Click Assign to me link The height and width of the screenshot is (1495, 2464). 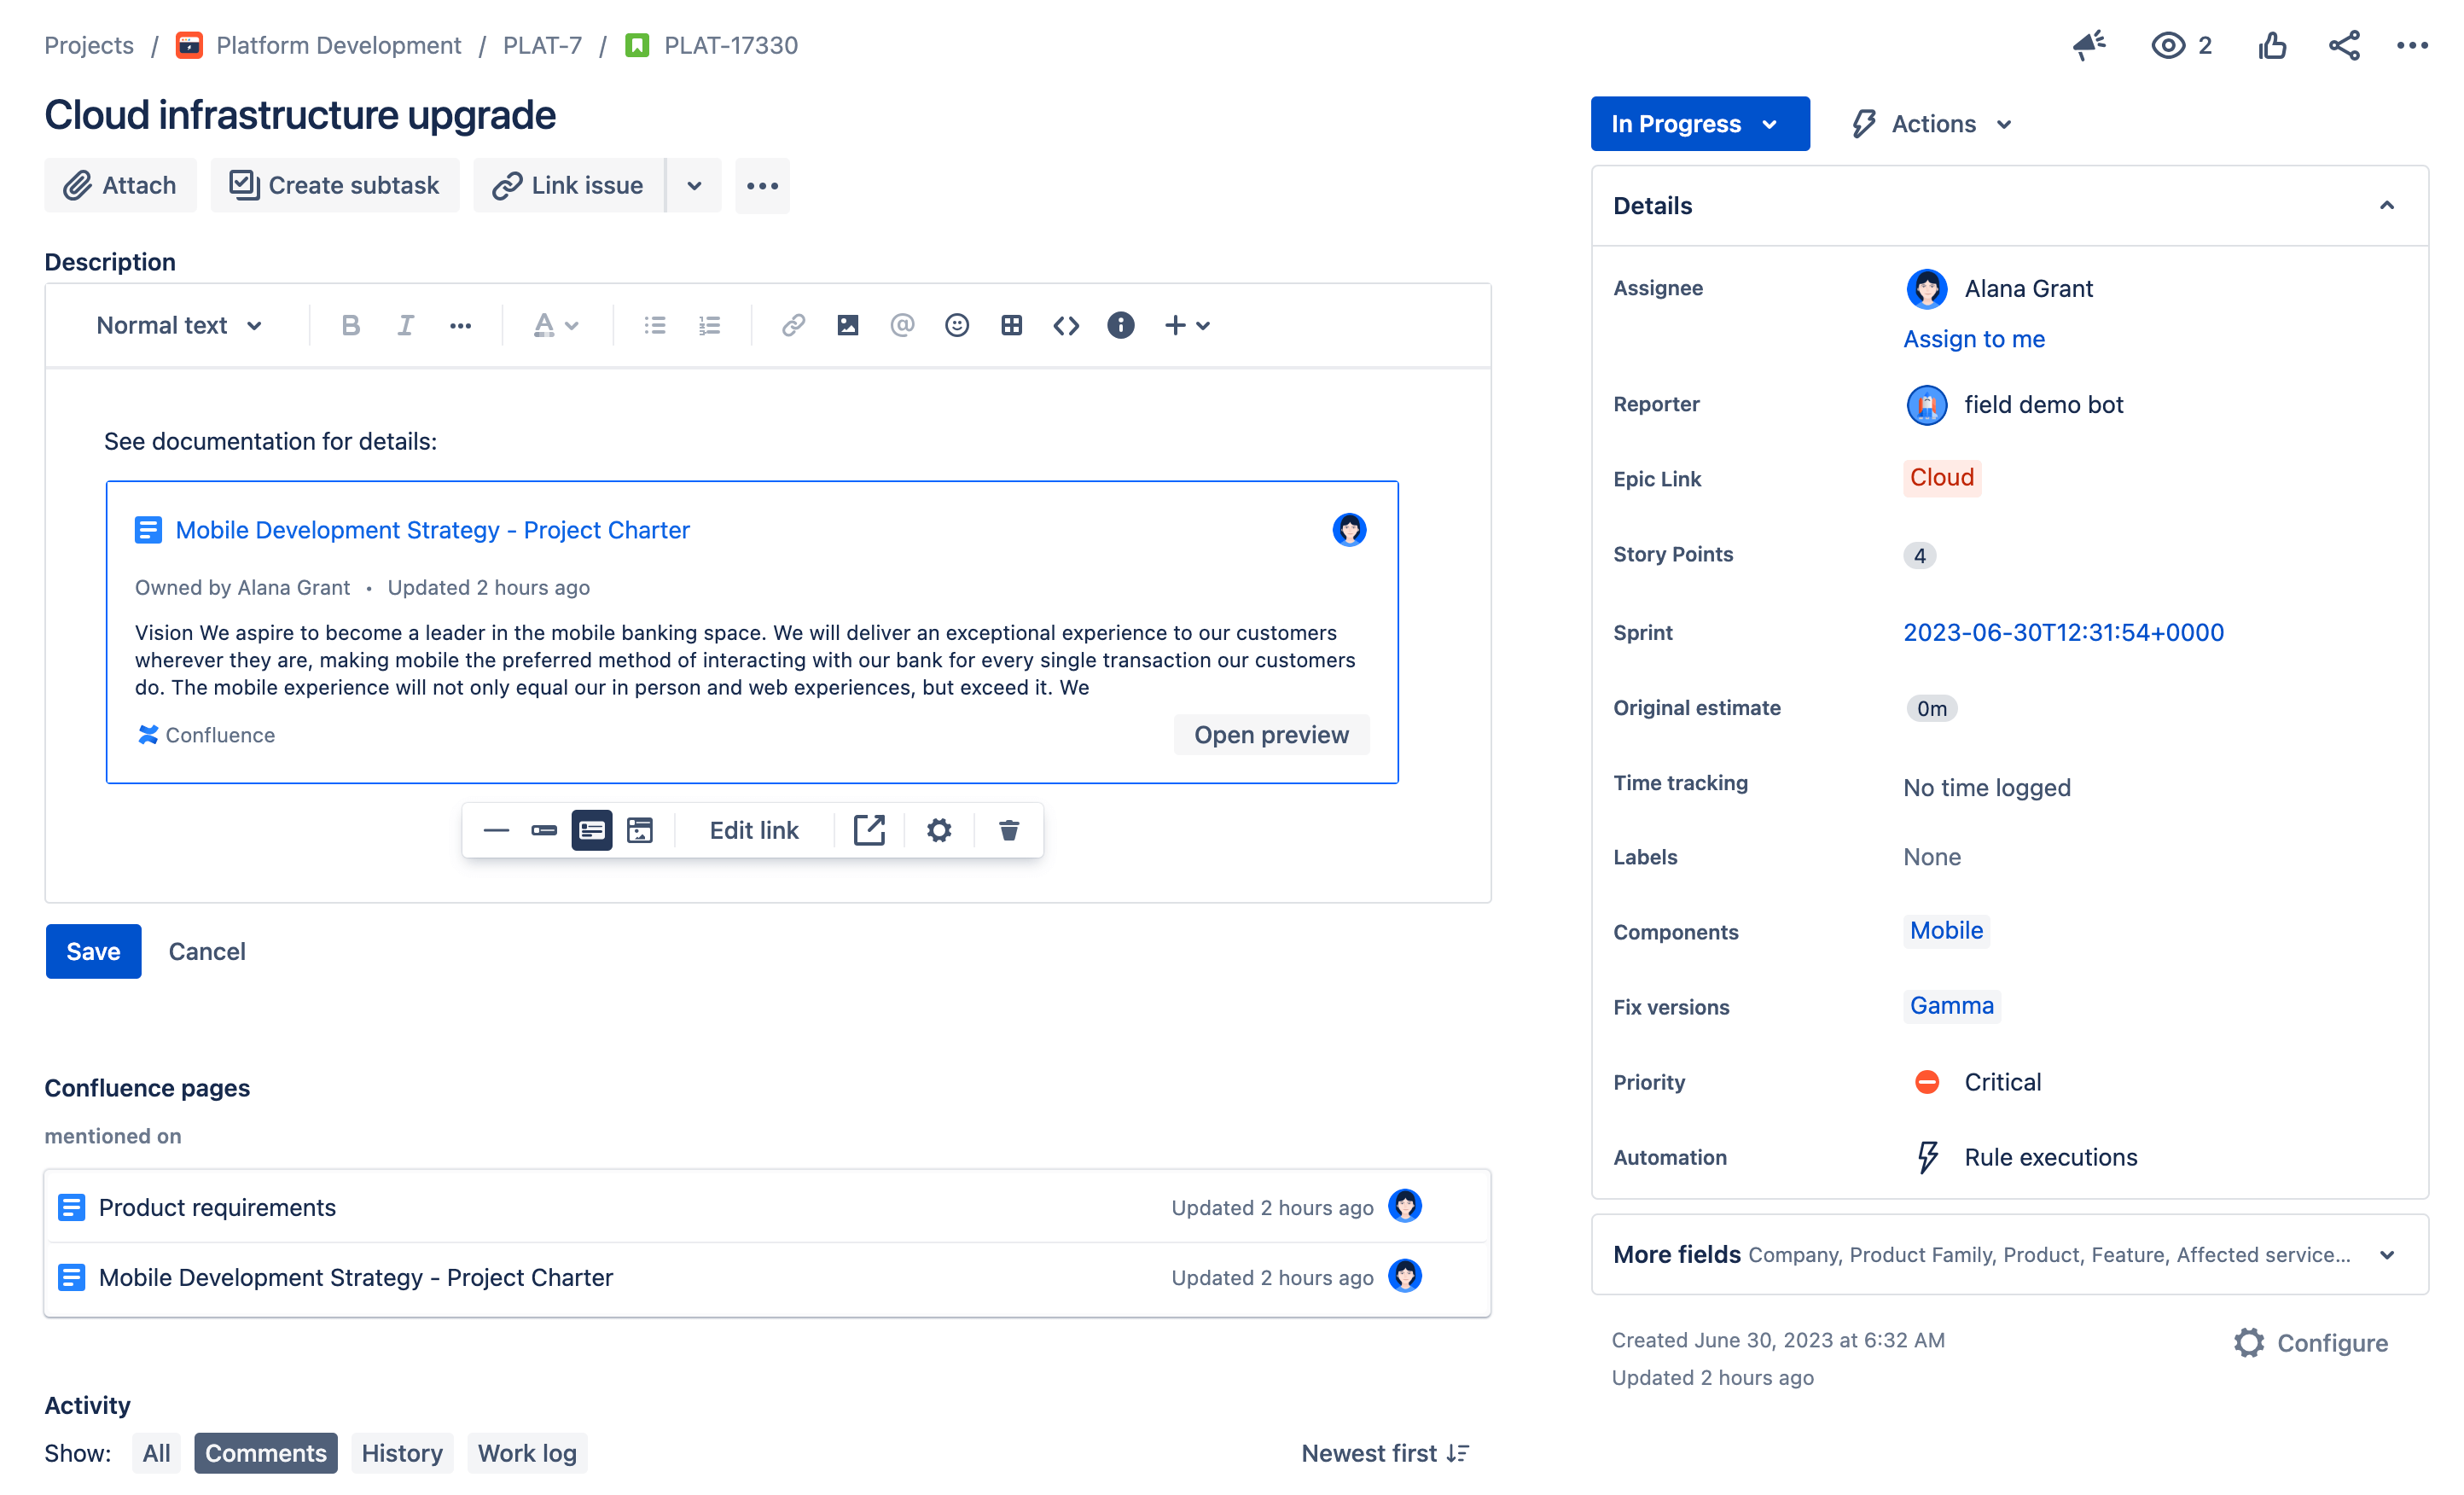tap(1973, 336)
